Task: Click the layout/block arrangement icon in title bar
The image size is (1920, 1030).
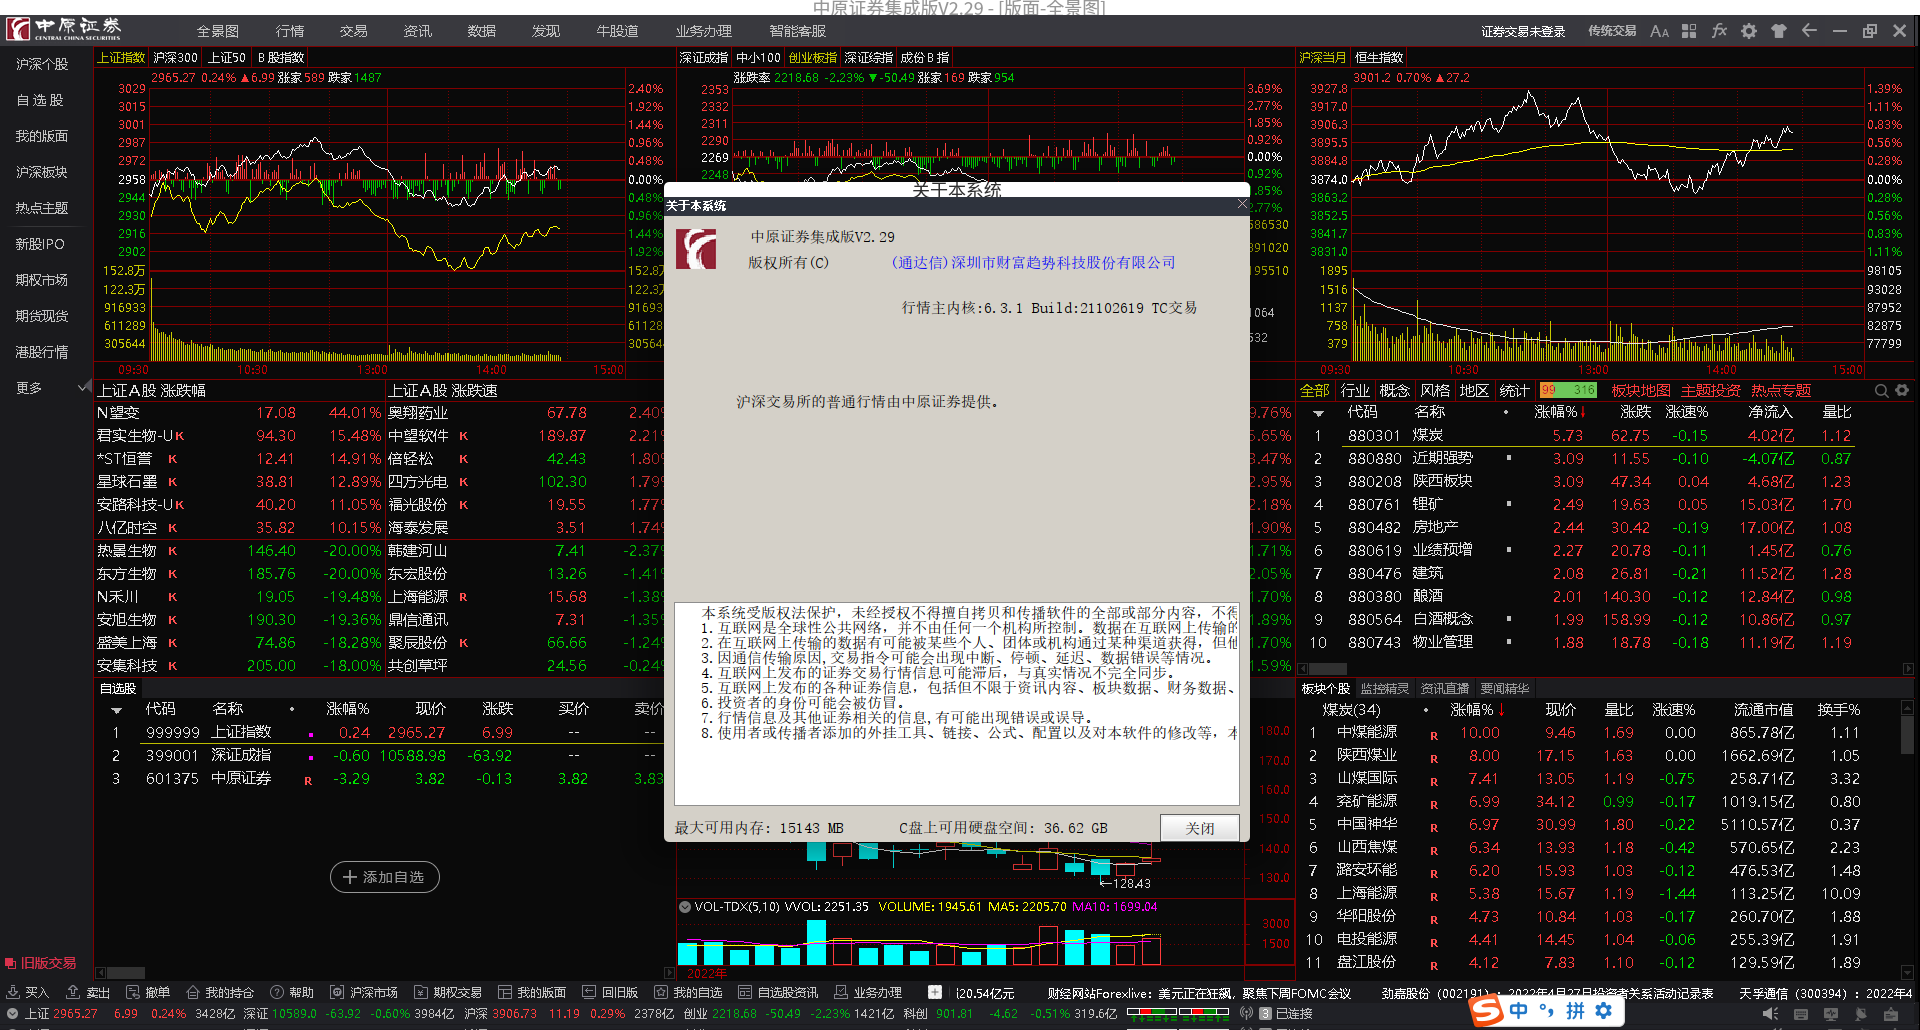Action: (1689, 31)
